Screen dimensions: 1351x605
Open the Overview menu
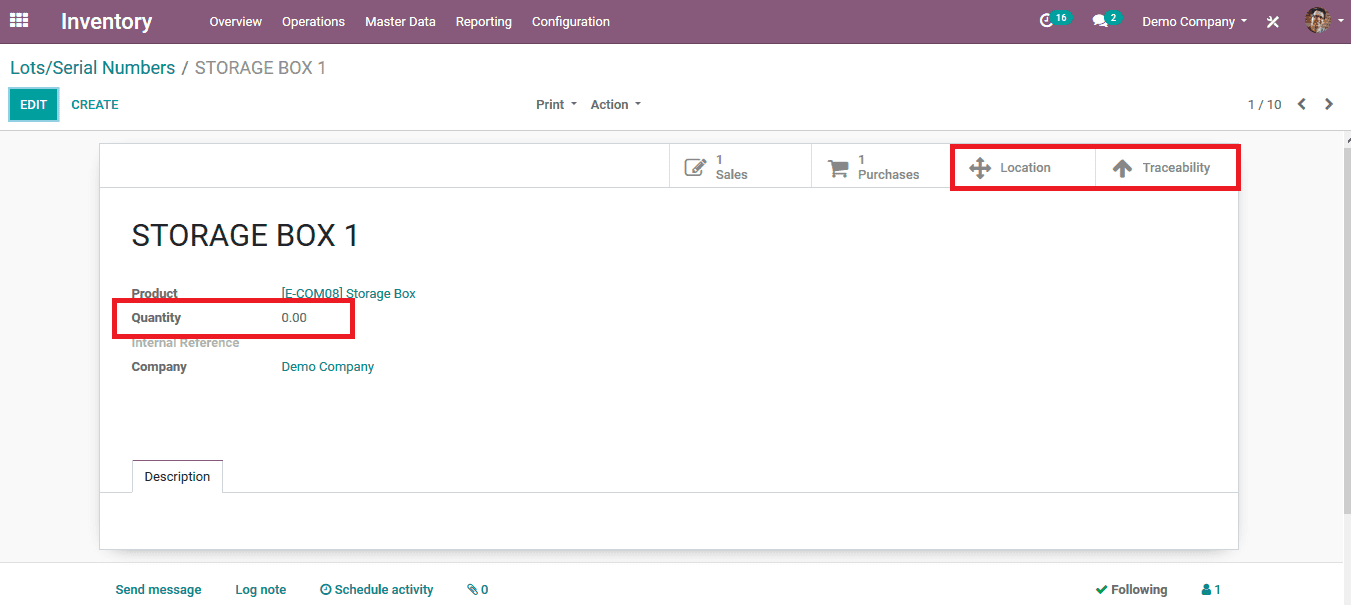point(236,21)
